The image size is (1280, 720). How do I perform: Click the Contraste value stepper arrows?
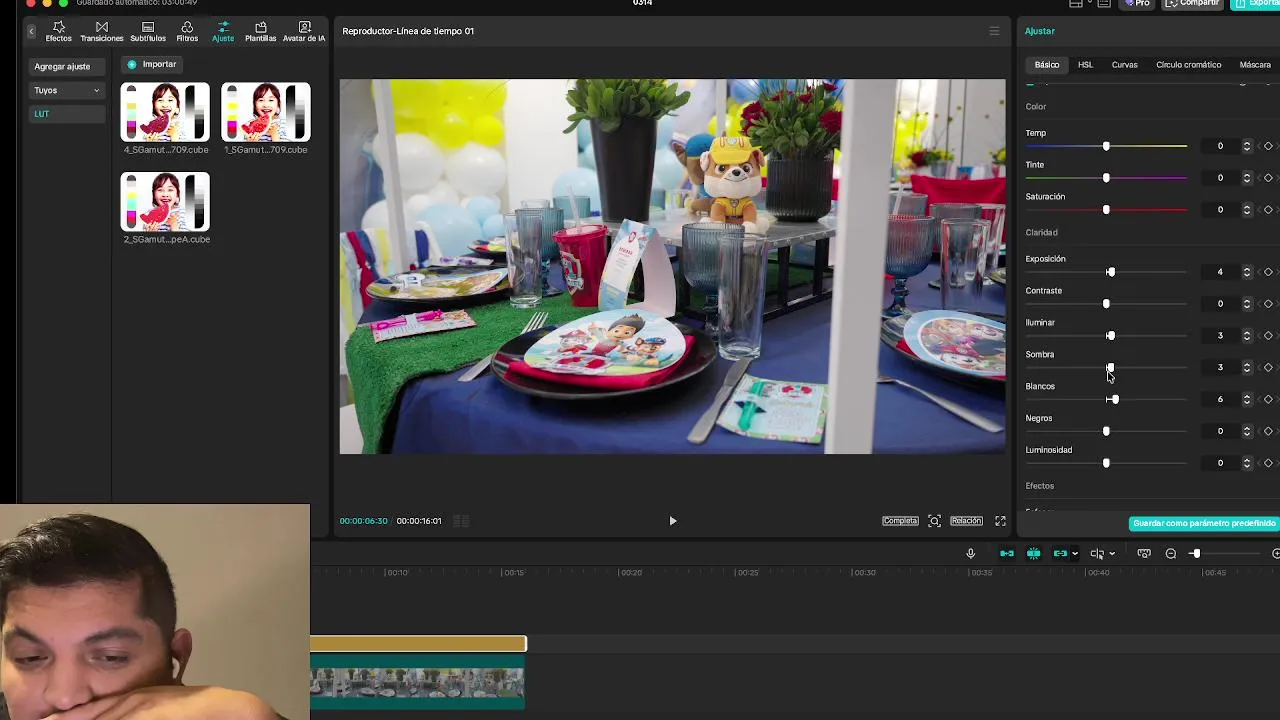(x=1247, y=304)
